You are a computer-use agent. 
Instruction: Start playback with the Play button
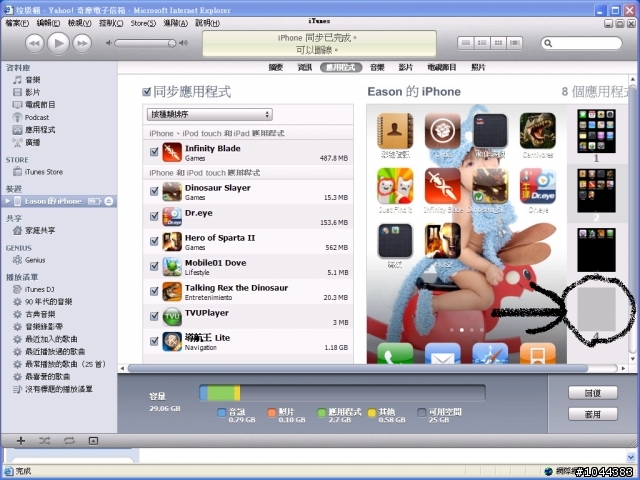pyautogui.click(x=58, y=42)
